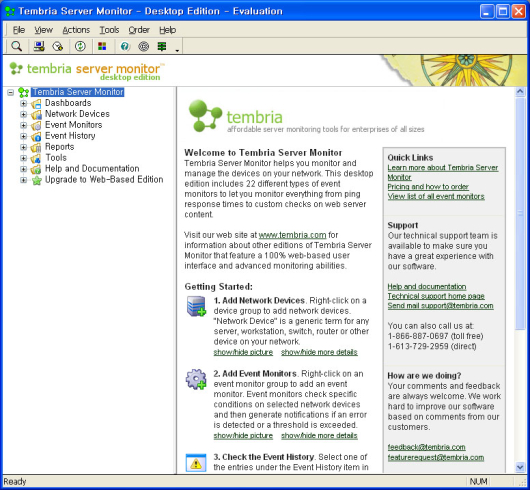The image size is (530, 490).
Task: Click the Tools folder icon in tree
Action: click(x=36, y=158)
